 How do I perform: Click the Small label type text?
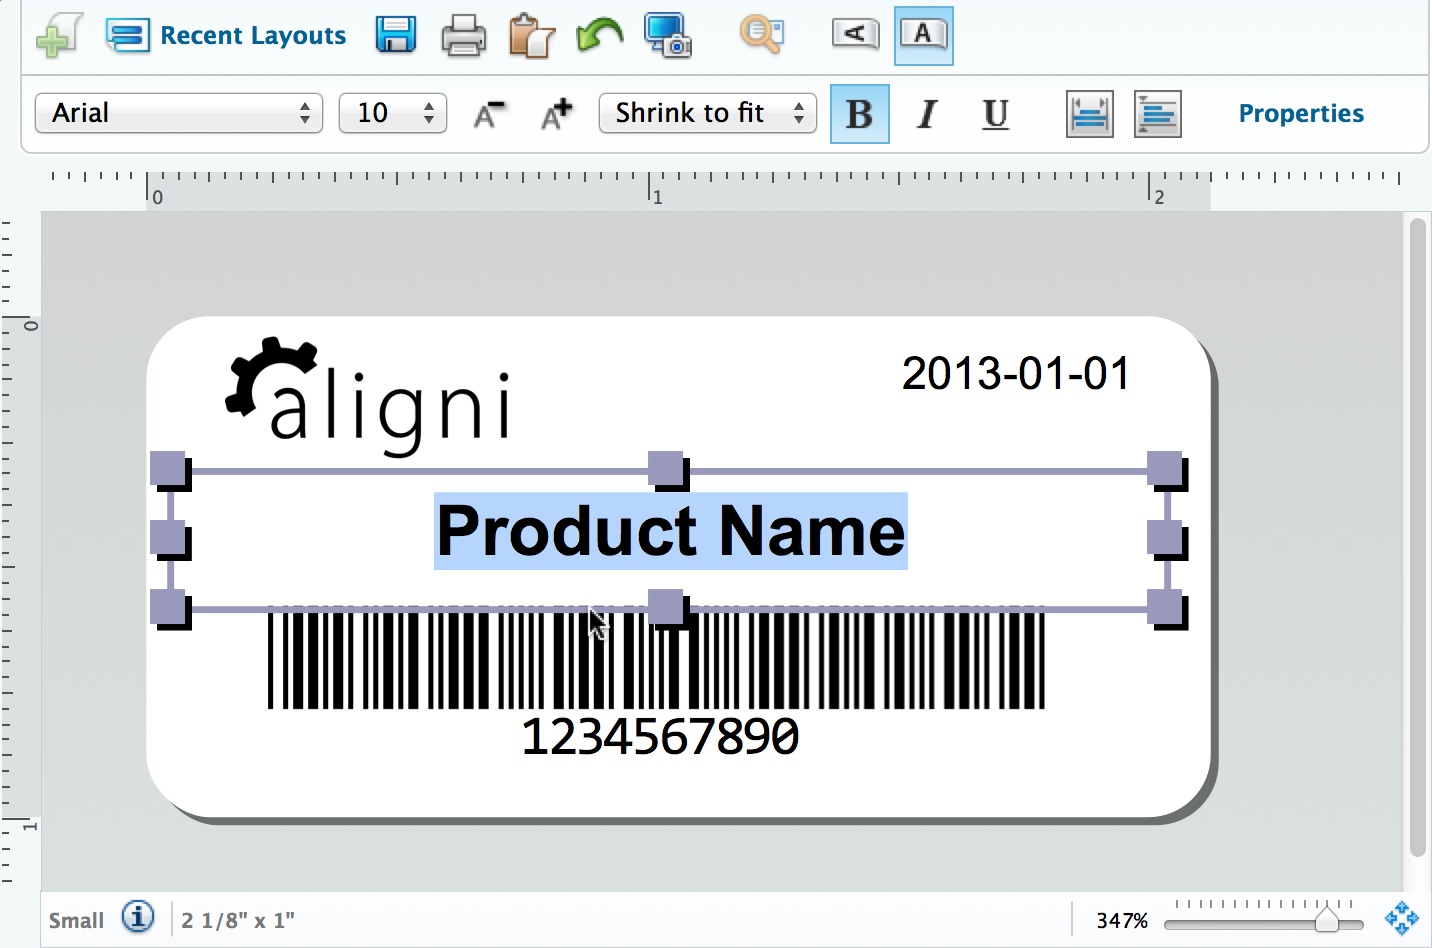click(x=76, y=920)
